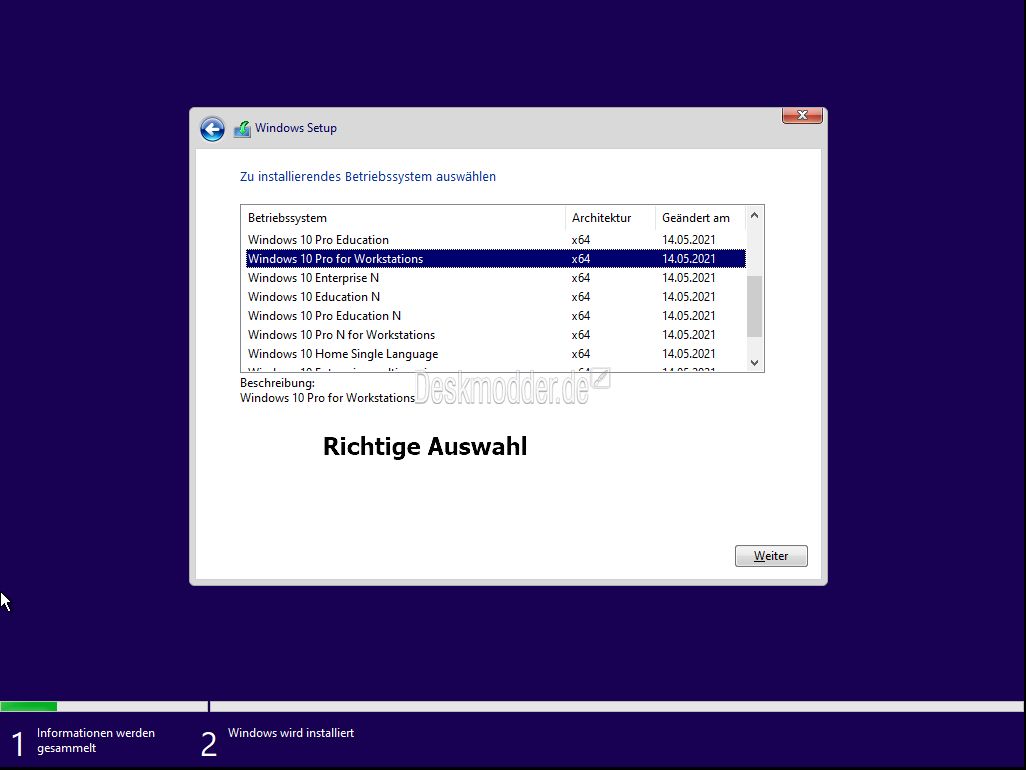Click the Betriebssystem column header

(x=403, y=218)
